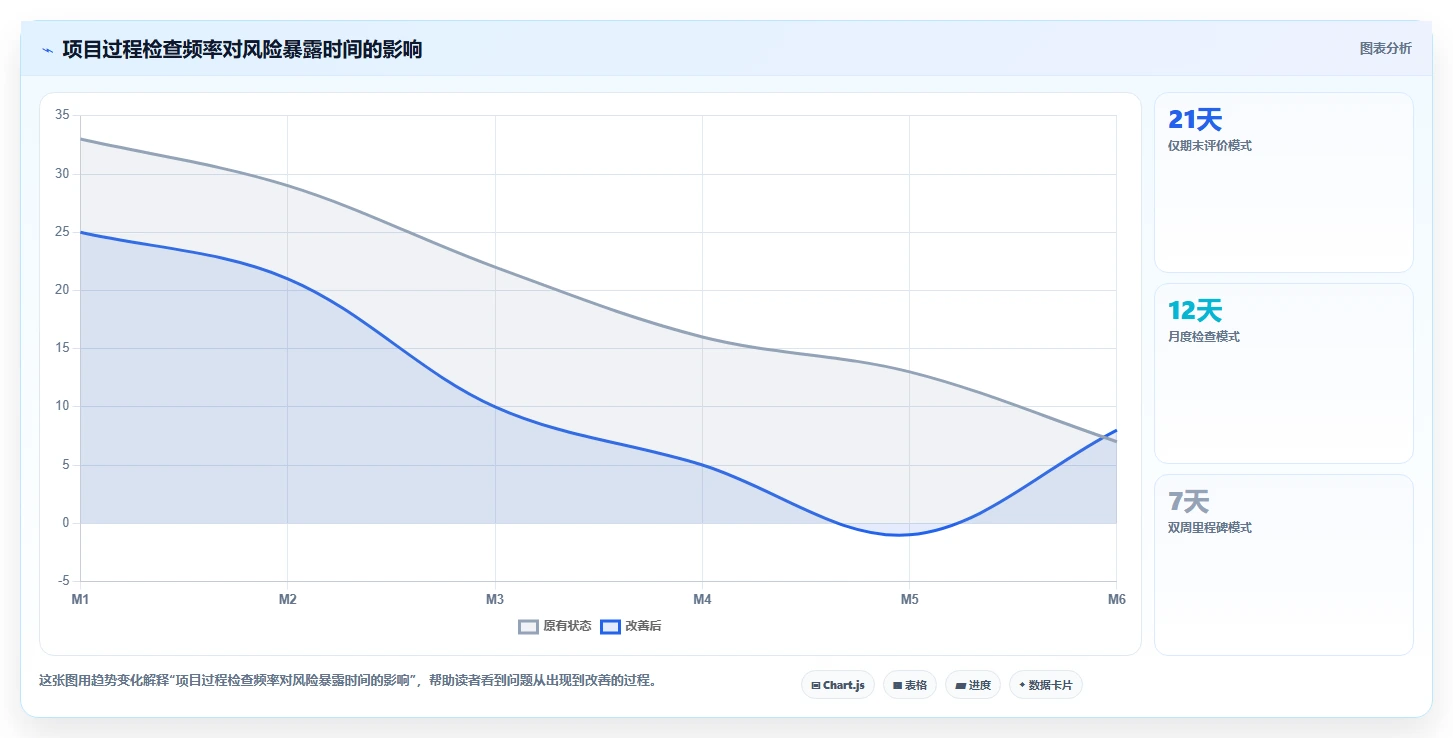Select the Chart.js tag
The image size is (1453, 738).
click(x=837, y=685)
